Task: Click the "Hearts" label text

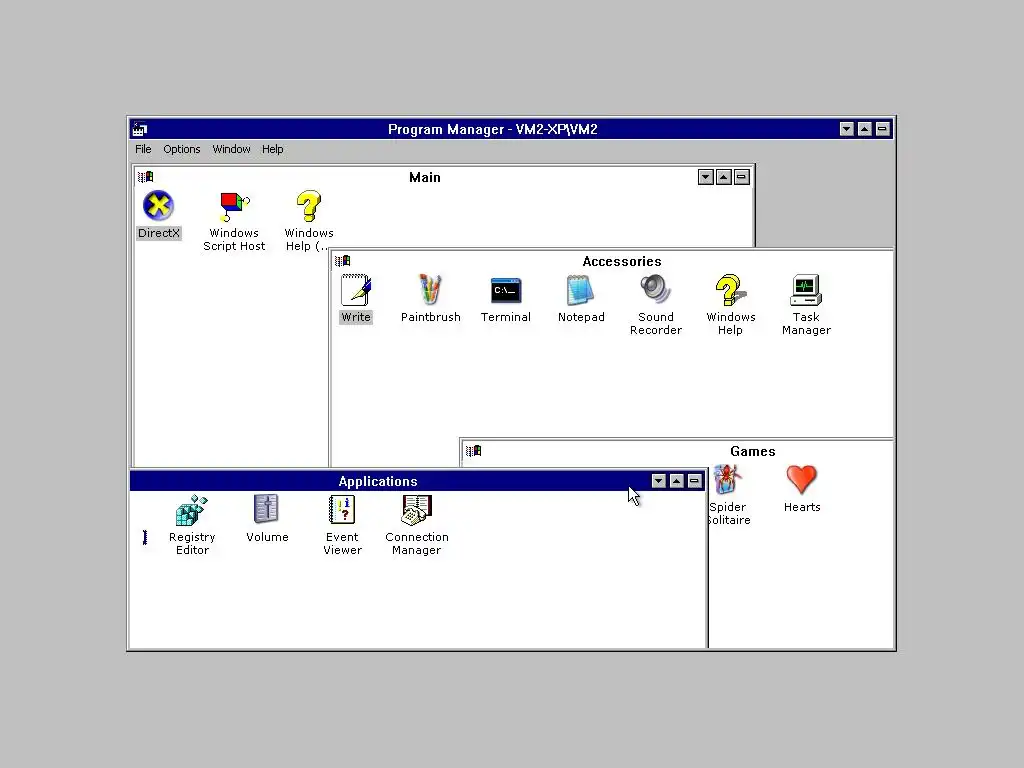Action: pos(802,507)
